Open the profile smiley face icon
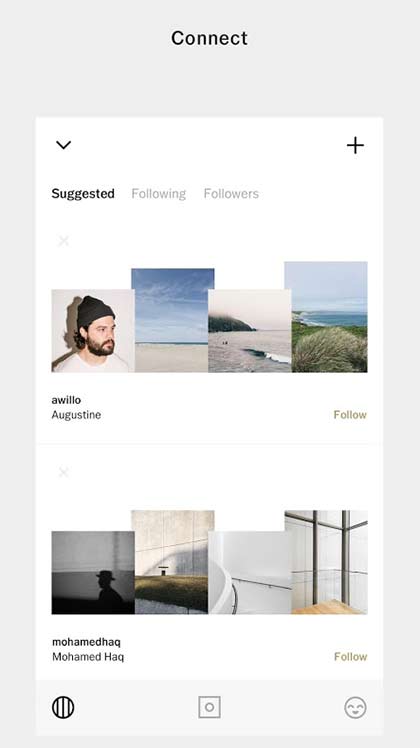Viewport: 420px width, 748px height. click(x=356, y=707)
